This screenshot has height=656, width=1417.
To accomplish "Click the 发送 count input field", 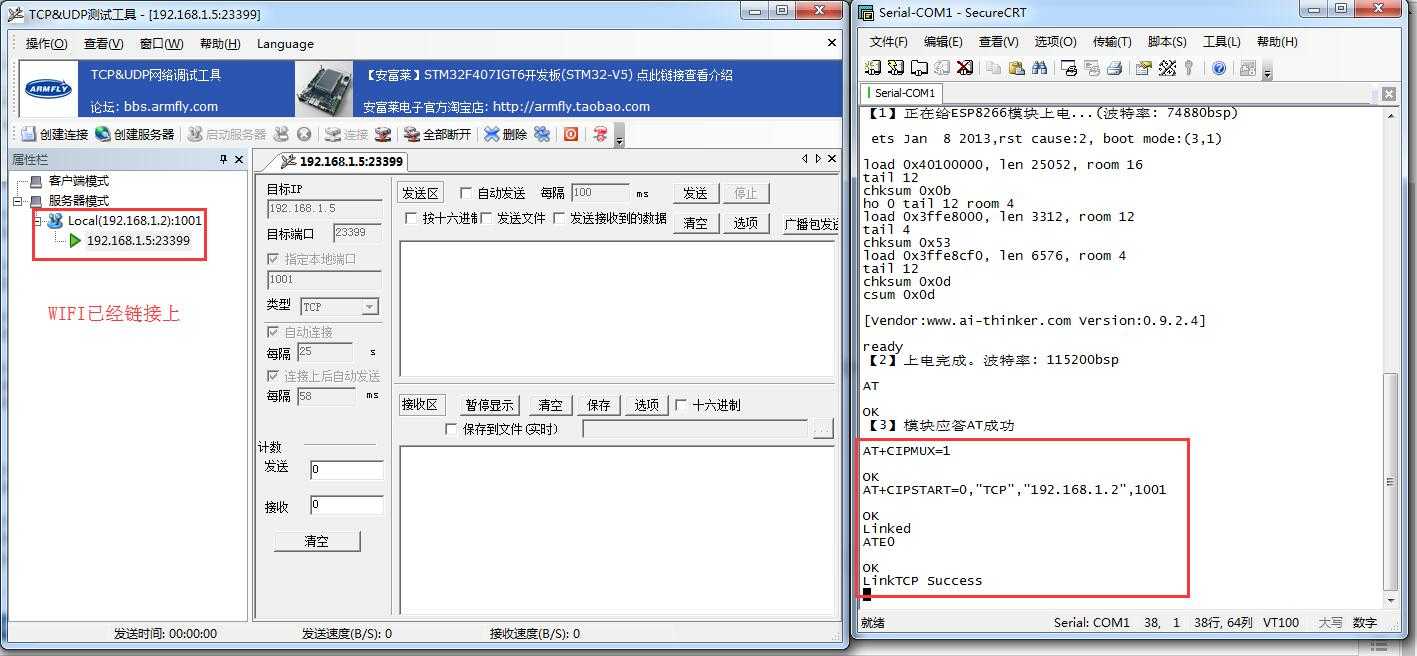I will tap(346, 470).
